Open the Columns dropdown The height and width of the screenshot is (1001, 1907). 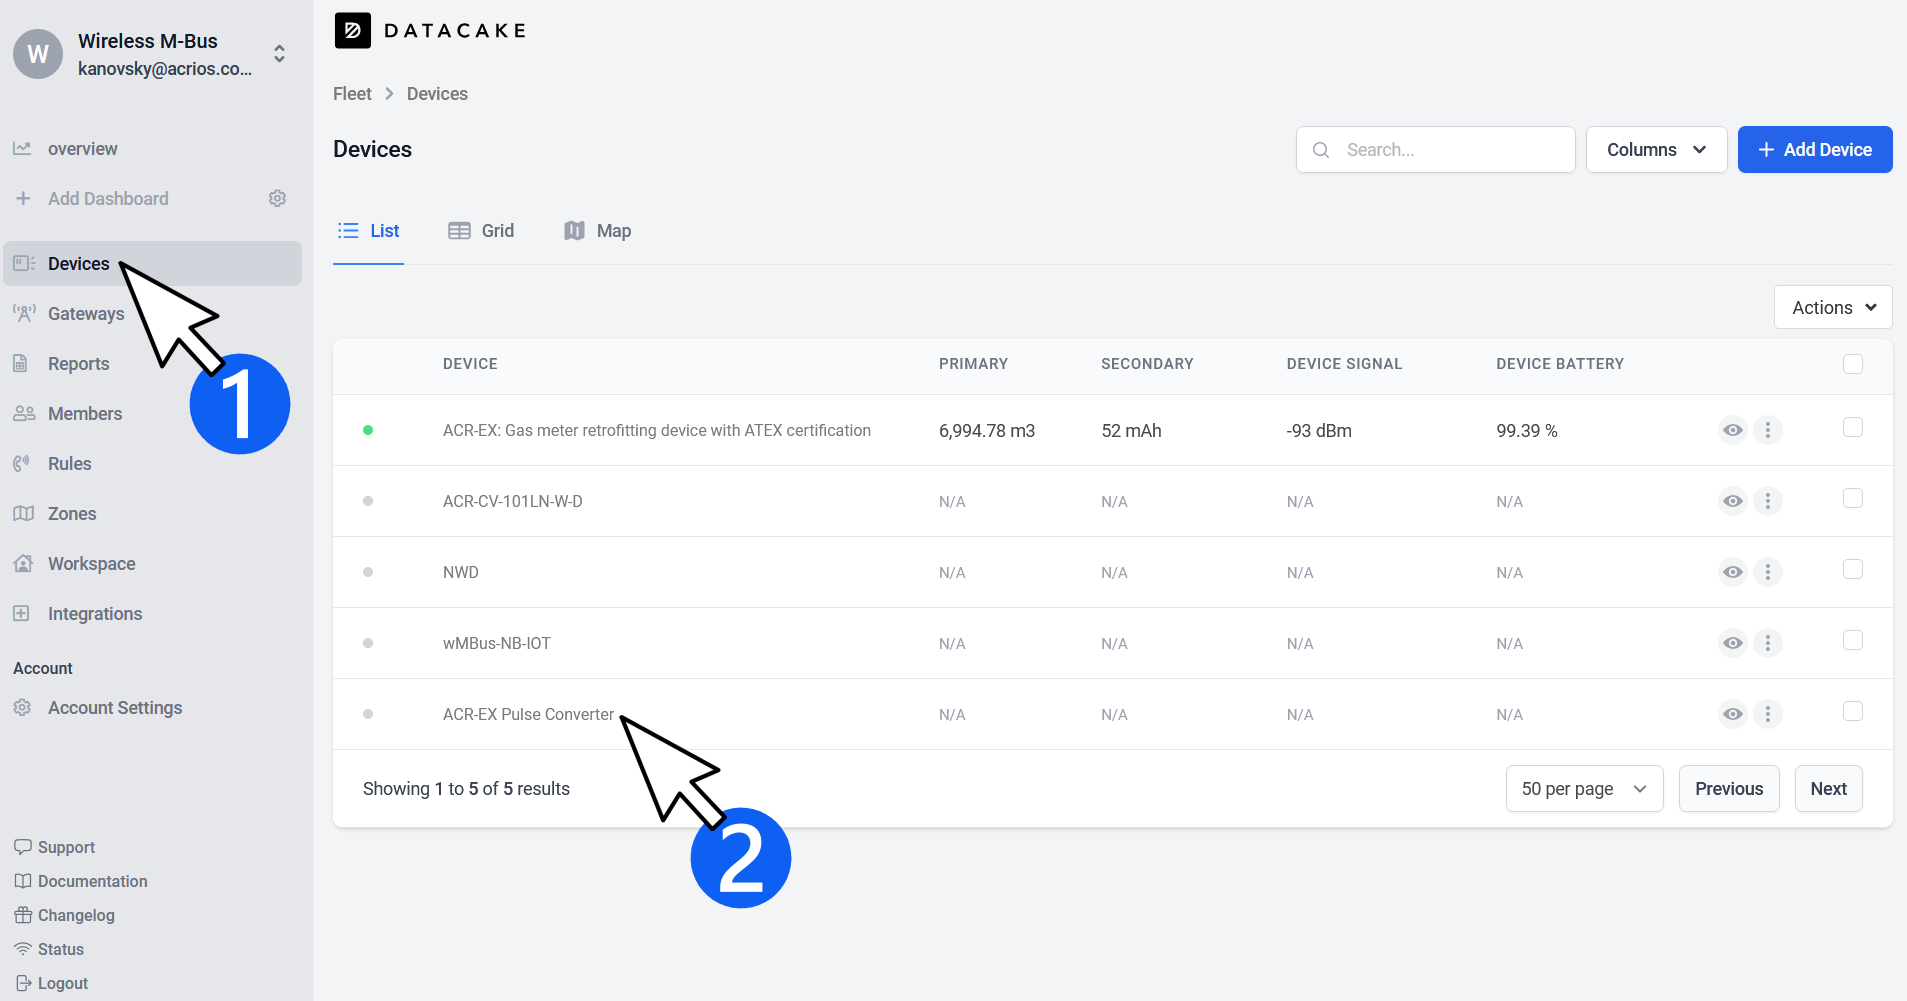coord(1656,150)
